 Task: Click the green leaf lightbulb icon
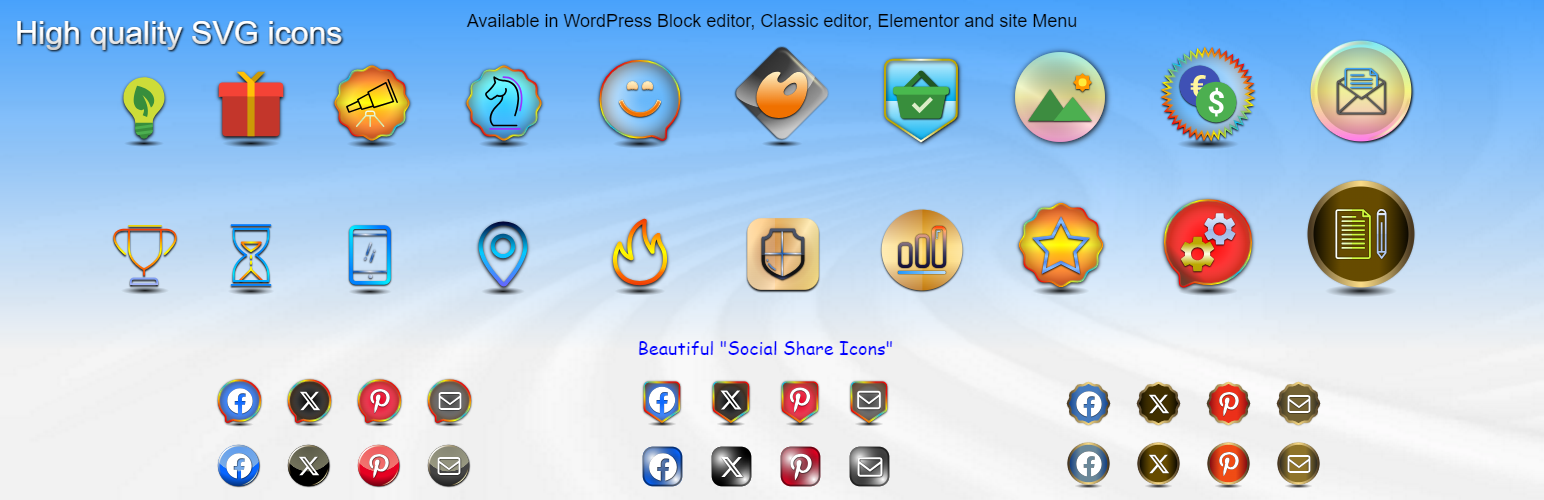click(144, 107)
